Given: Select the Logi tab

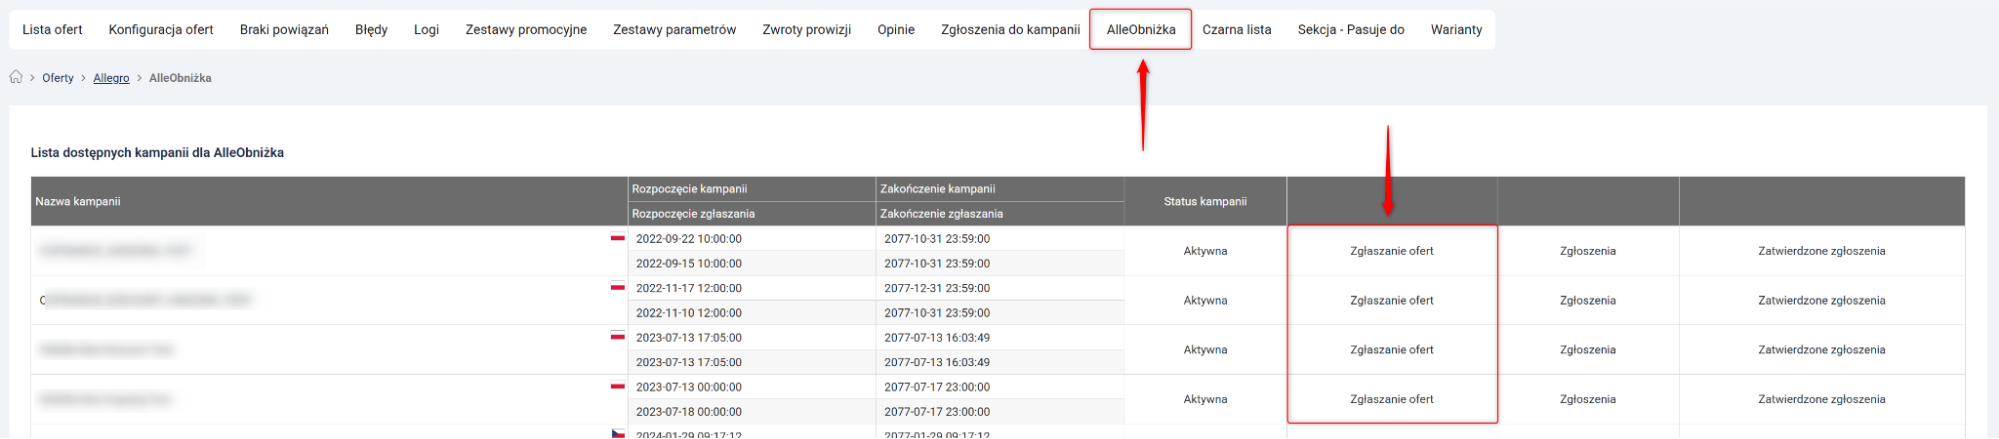Looking at the screenshot, I should pyautogui.click(x=426, y=30).
